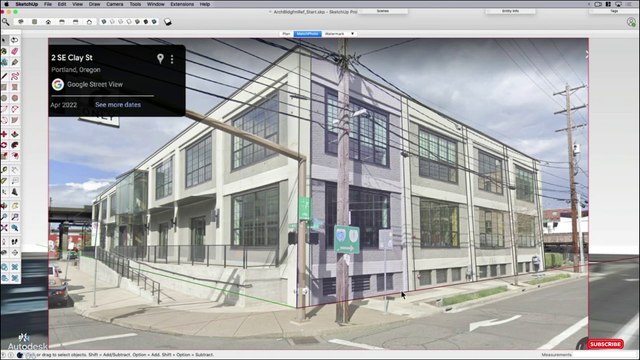Image resolution: width=640 pixels, height=360 pixels.
Task: Open the Window menu
Action: tap(156, 4)
